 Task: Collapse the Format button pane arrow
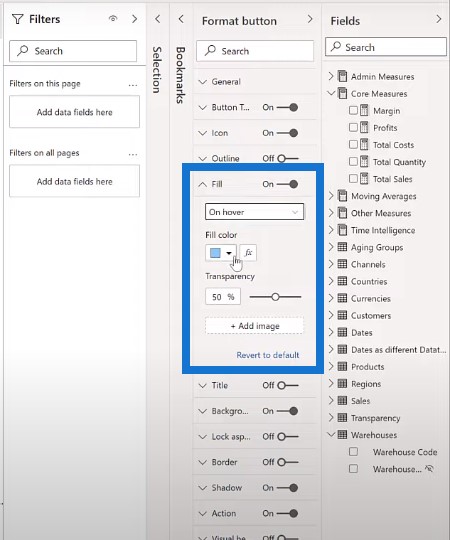tap(310, 19)
